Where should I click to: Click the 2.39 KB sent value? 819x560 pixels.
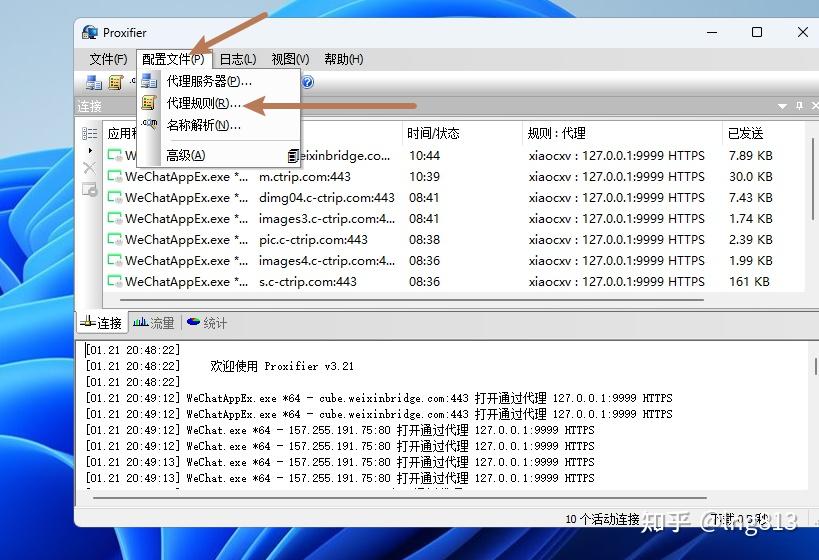pyautogui.click(x=751, y=239)
